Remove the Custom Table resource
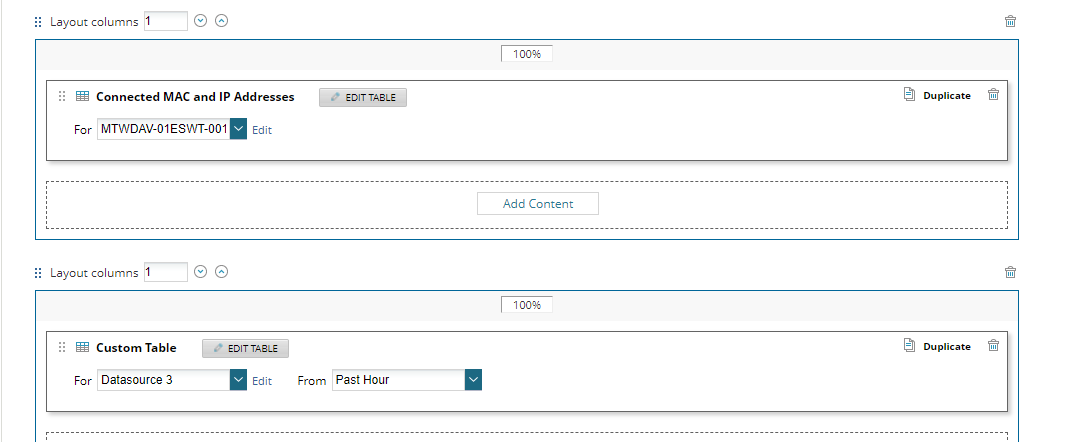1092x442 pixels. tap(993, 346)
